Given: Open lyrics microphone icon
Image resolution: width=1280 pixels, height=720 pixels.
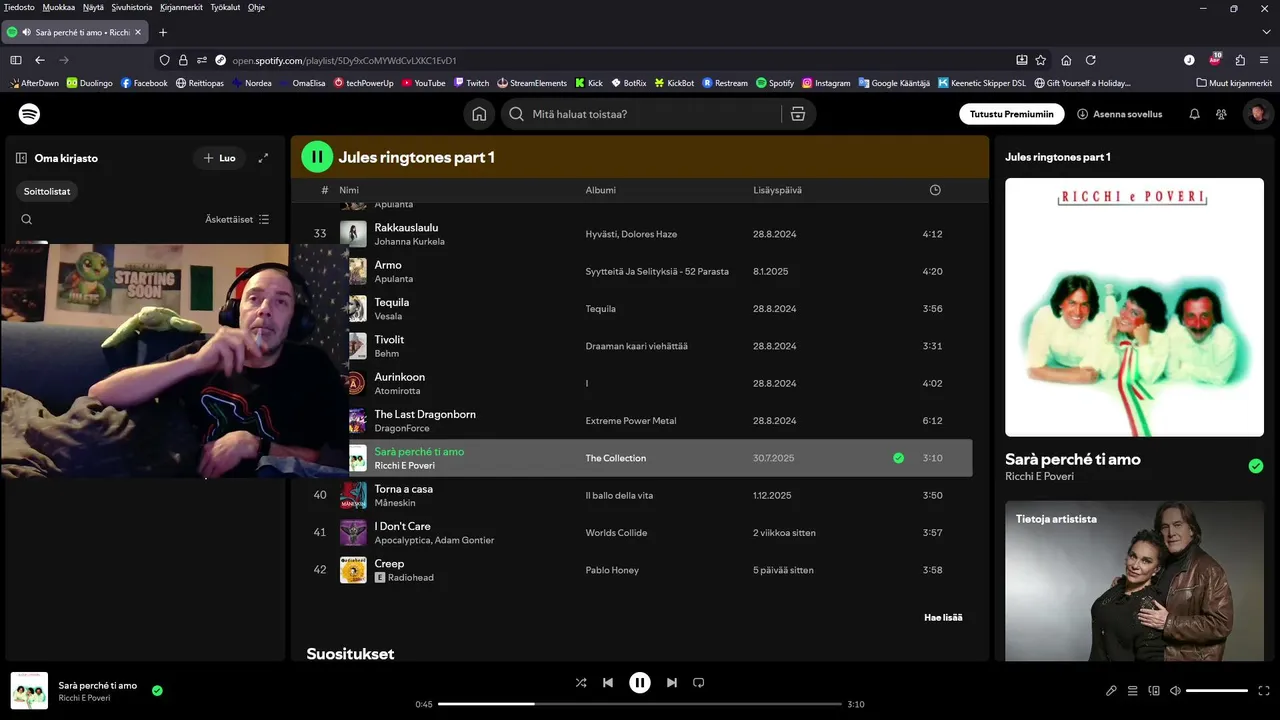Looking at the screenshot, I should coord(1111,691).
